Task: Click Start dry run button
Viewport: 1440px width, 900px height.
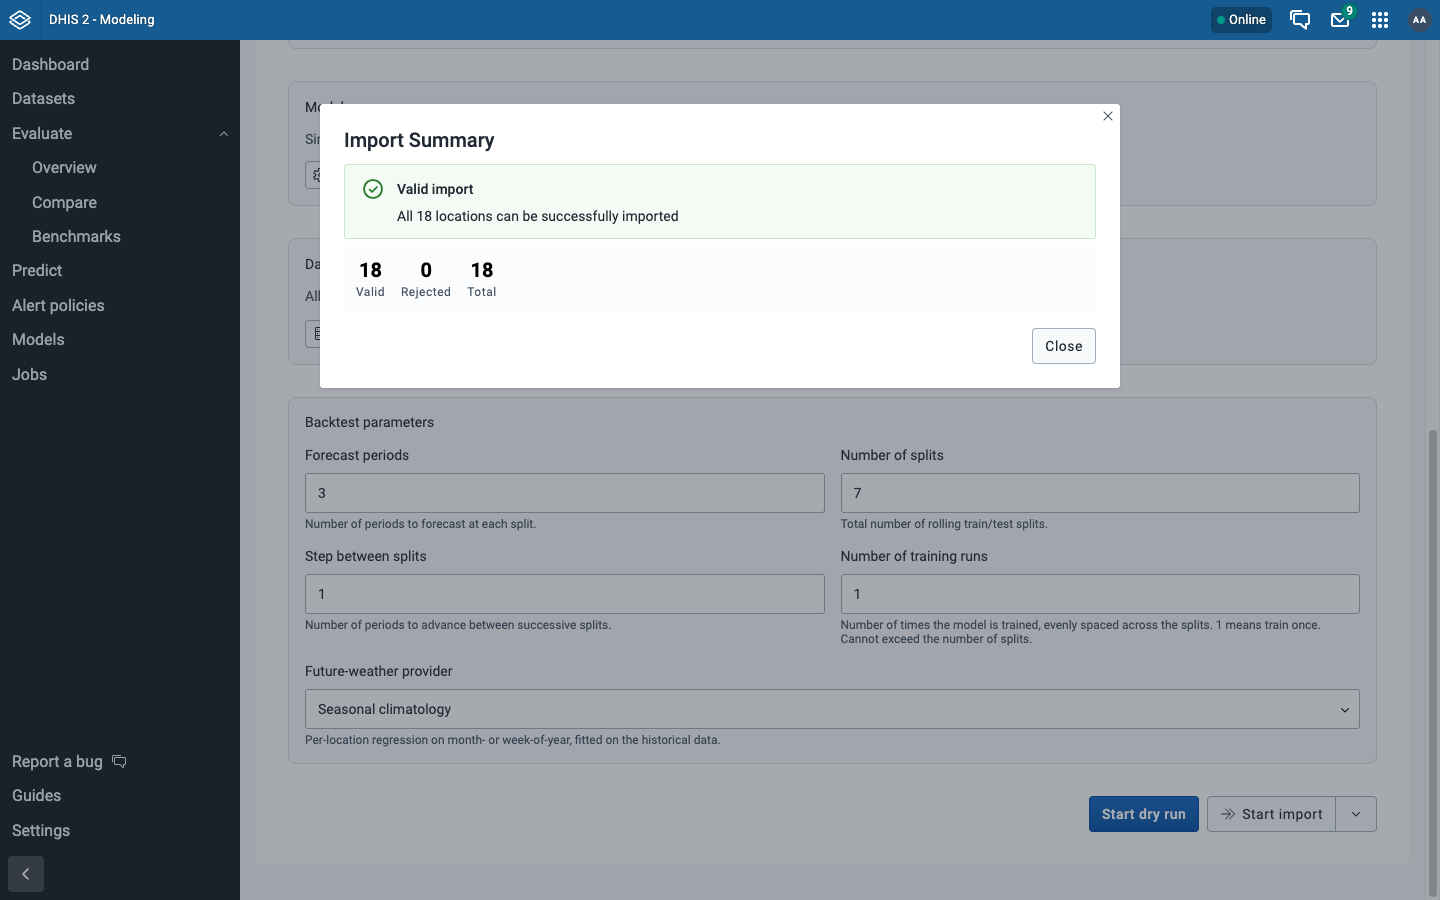Action: pyautogui.click(x=1144, y=814)
